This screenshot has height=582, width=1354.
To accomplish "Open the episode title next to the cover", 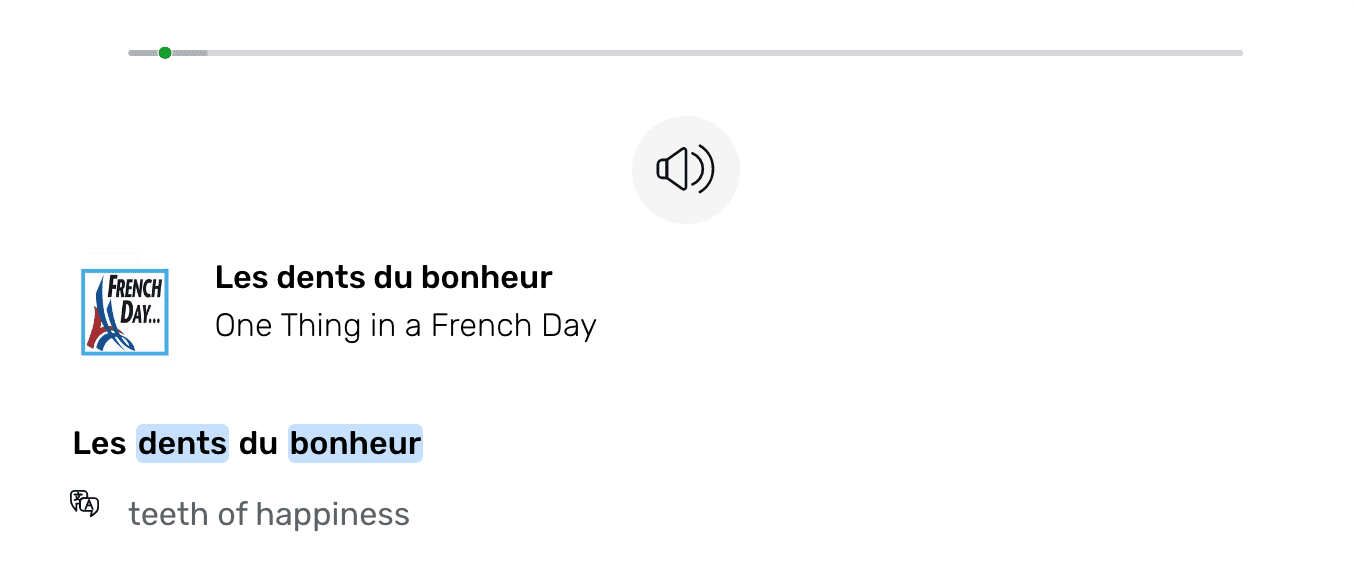I will coord(383,277).
